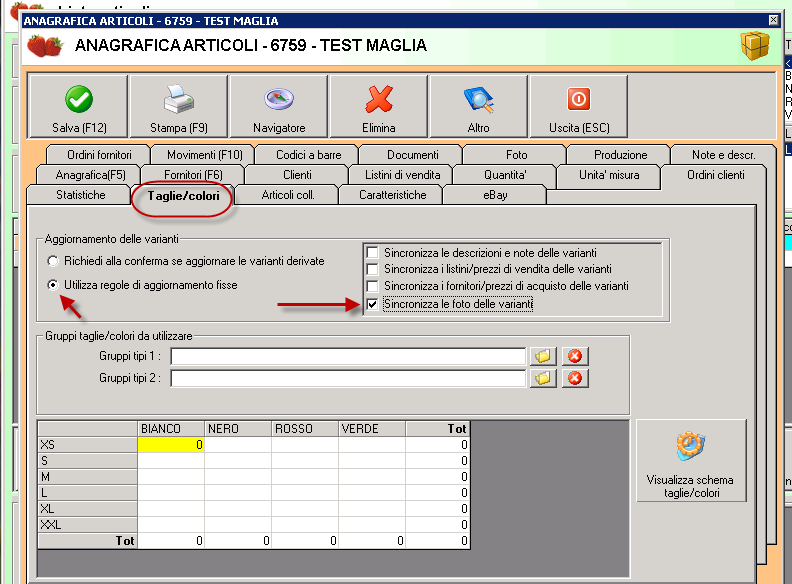Focus the Gruppi tipi 2 input field
This screenshot has width=792, height=584.
tap(348, 378)
